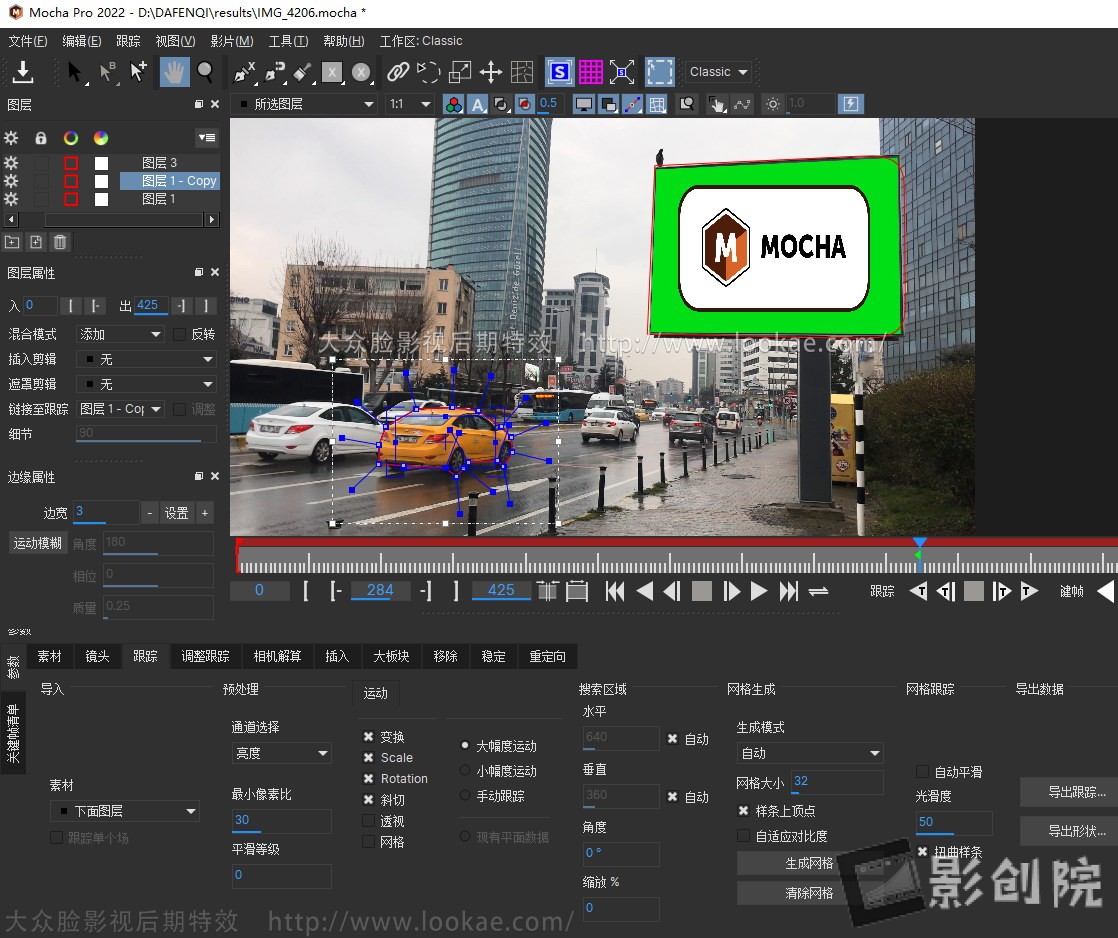Switch to the 插入 module tab
Viewport: 1118px width, 938px height.
337,657
